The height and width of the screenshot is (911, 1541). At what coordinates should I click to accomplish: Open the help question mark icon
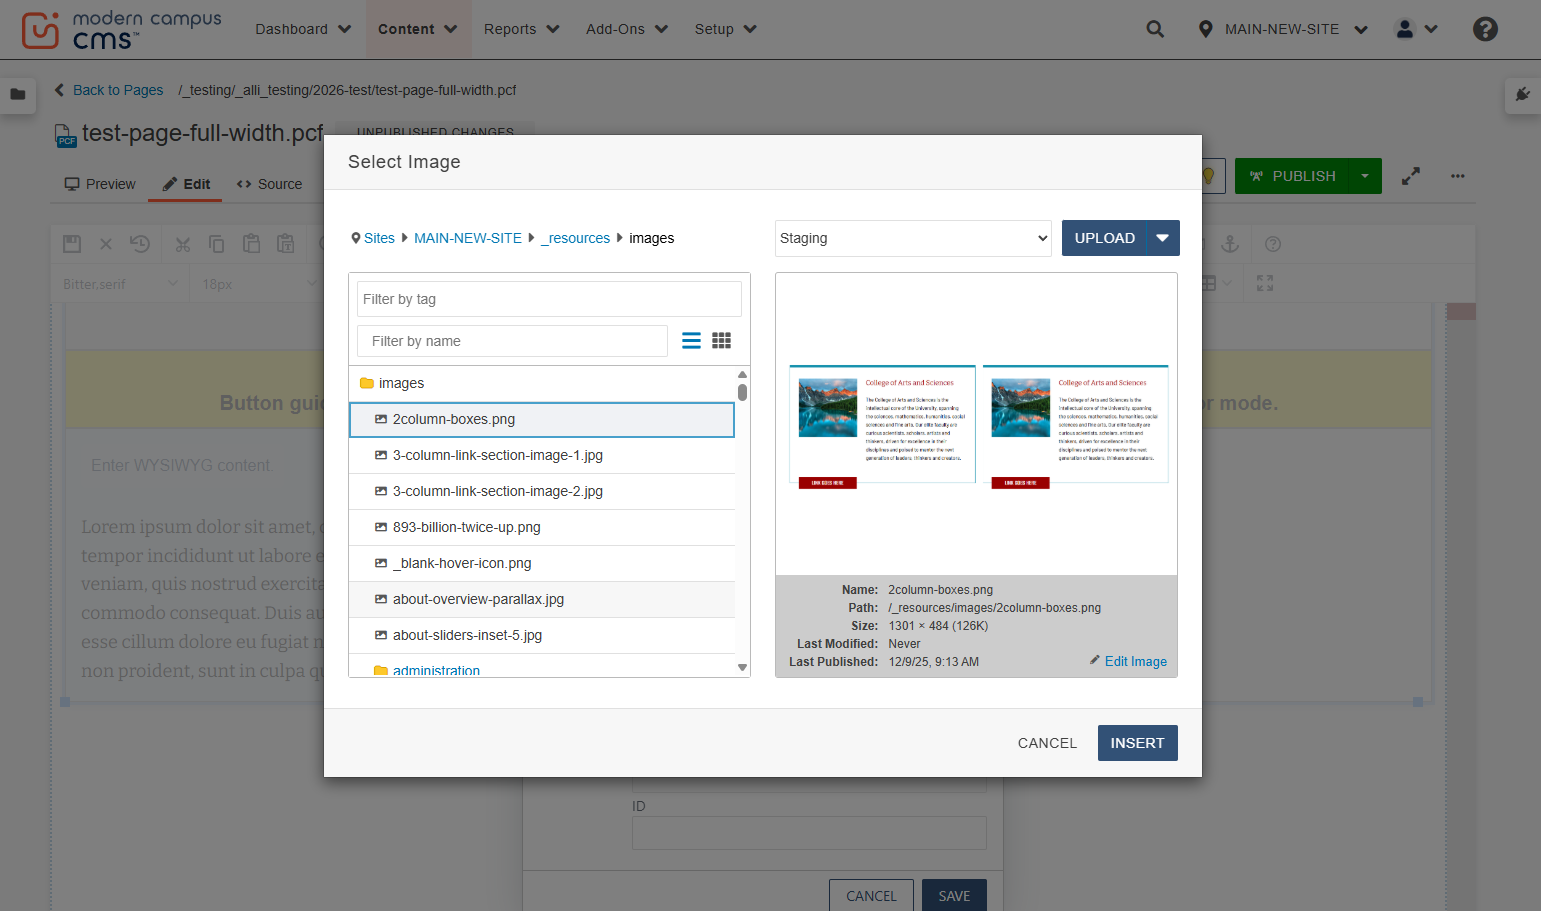pyautogui.click(x=1485, y=29)
